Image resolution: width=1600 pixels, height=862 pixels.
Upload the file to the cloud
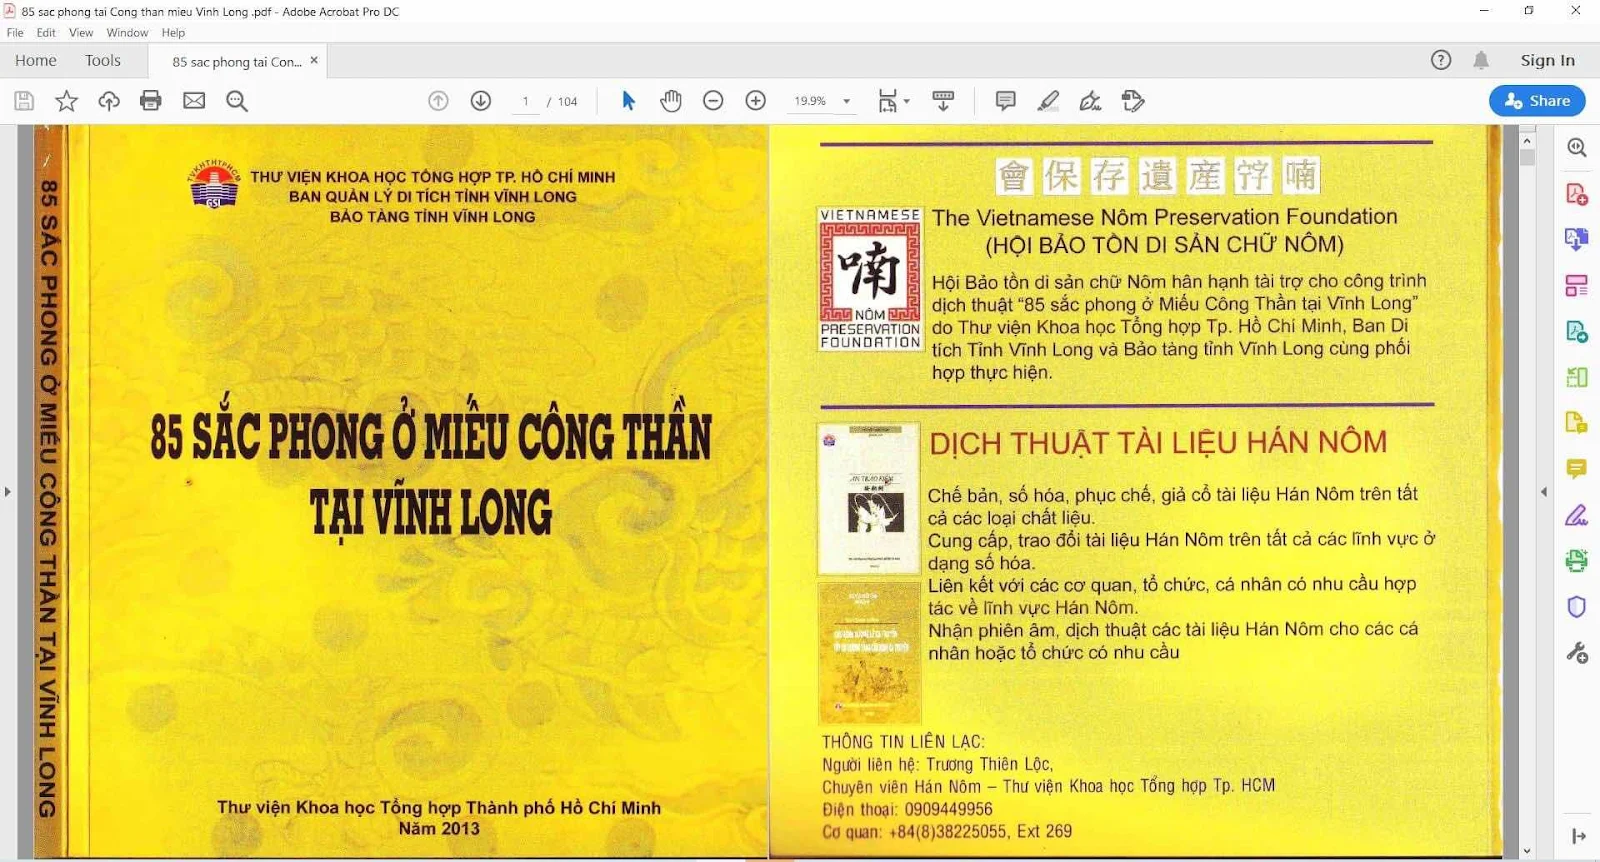[x=109, y=101]
